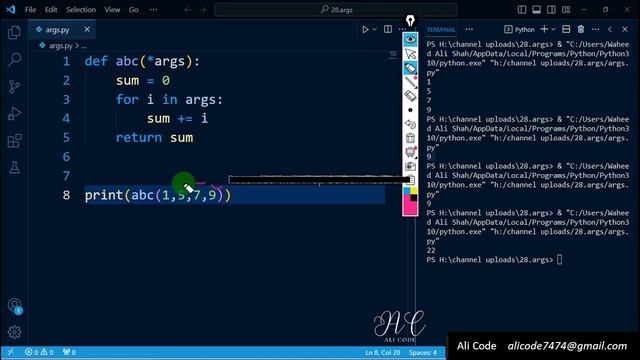Open the Go menu
The height and width of the screenshot is (360, 640).
tap(133, 9)
